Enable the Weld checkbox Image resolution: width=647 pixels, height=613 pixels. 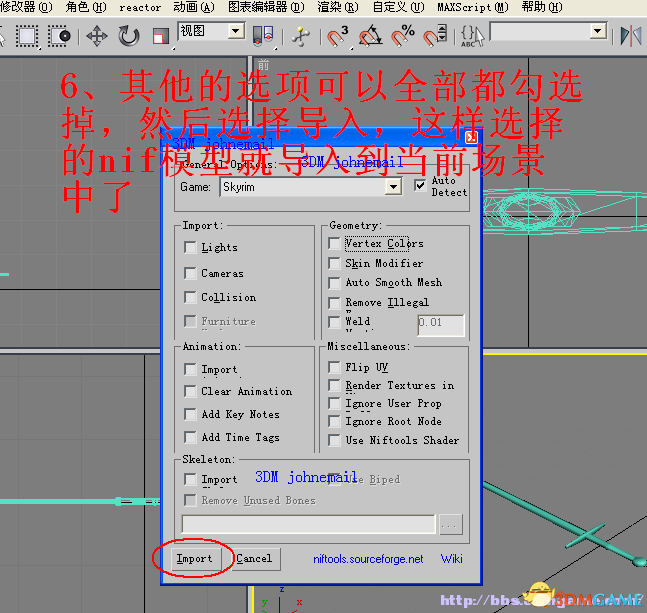tap(334, 322)
